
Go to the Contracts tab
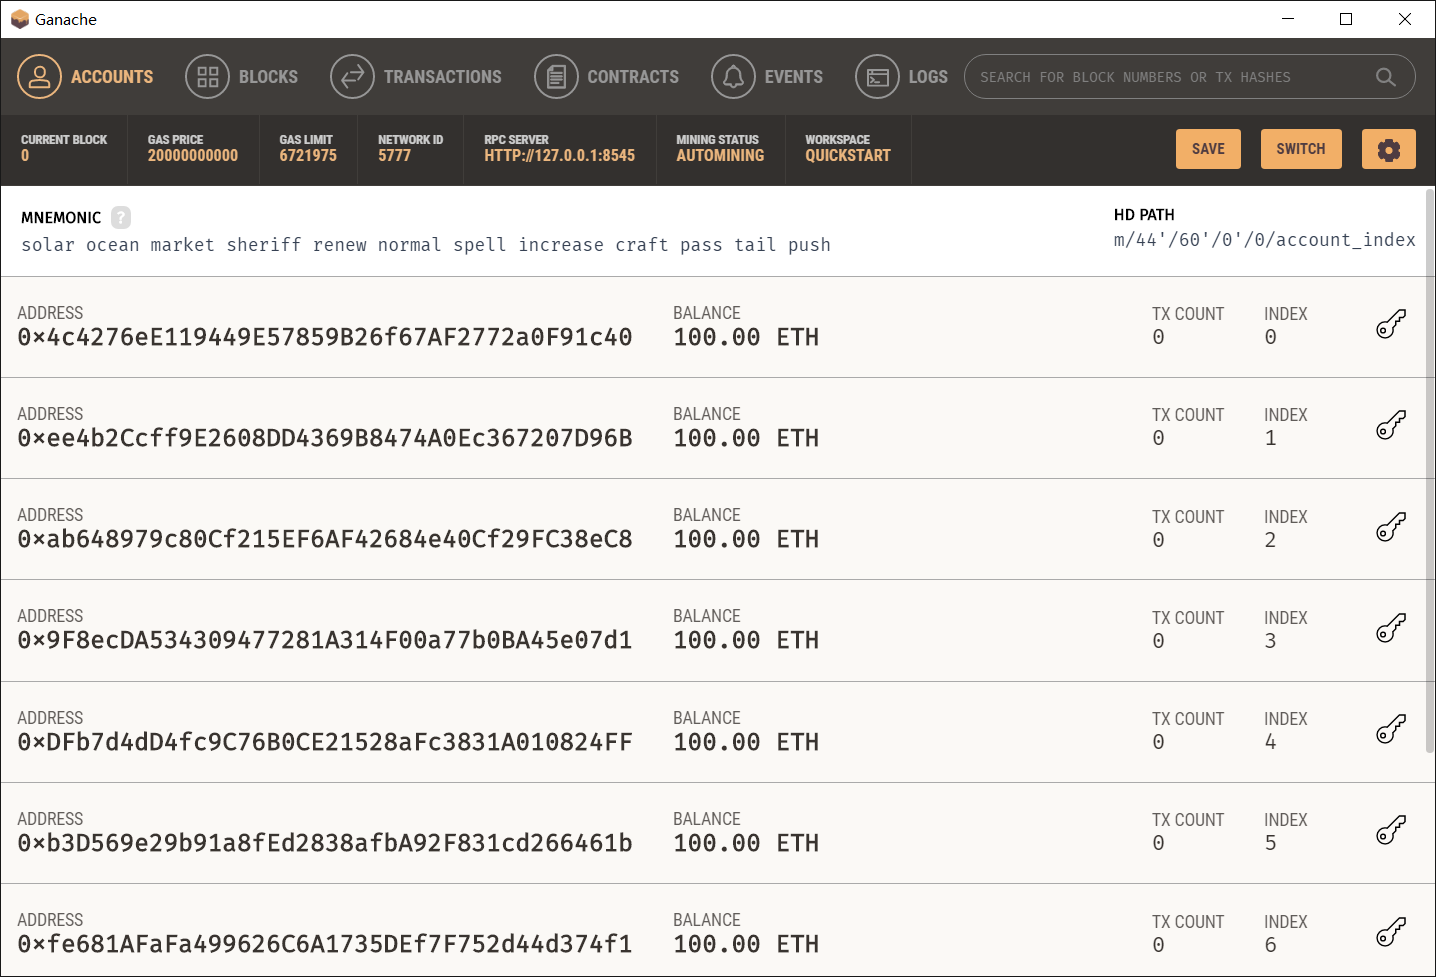point(606,77)
